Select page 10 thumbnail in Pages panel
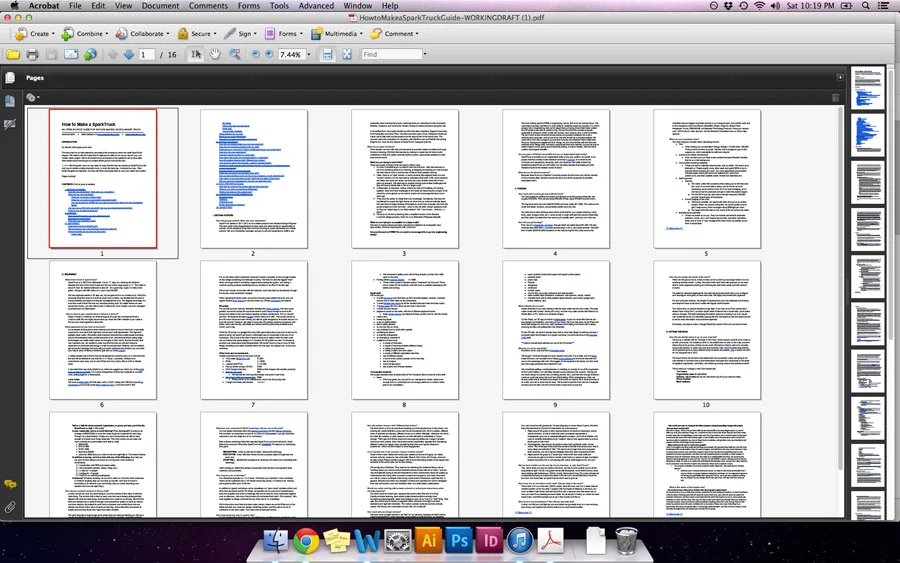 click(707, 330)
